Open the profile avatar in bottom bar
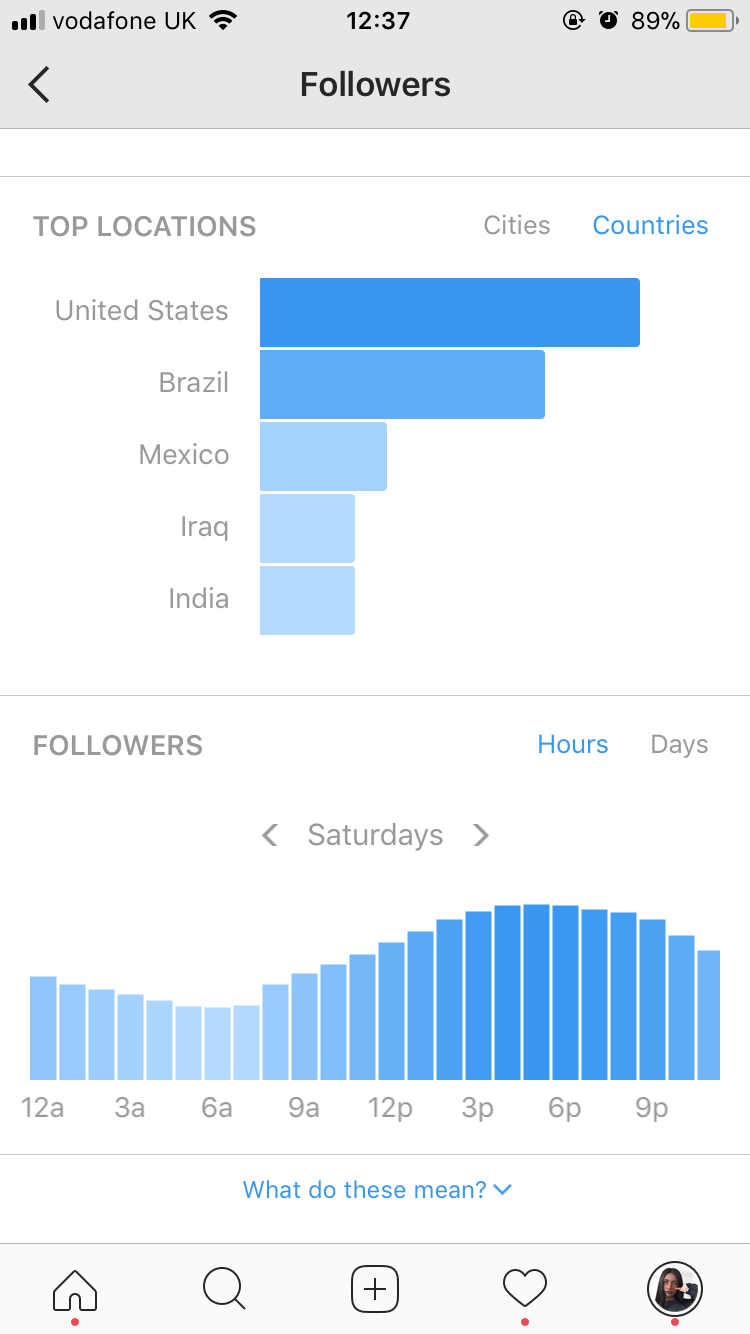The height and width of the screenshot is (1334, 750). (x=675, y=1288)
